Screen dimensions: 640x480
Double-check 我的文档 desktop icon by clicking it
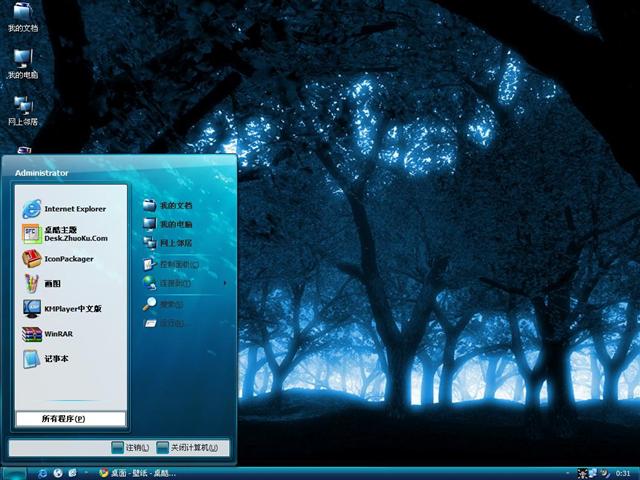[22, 16]
